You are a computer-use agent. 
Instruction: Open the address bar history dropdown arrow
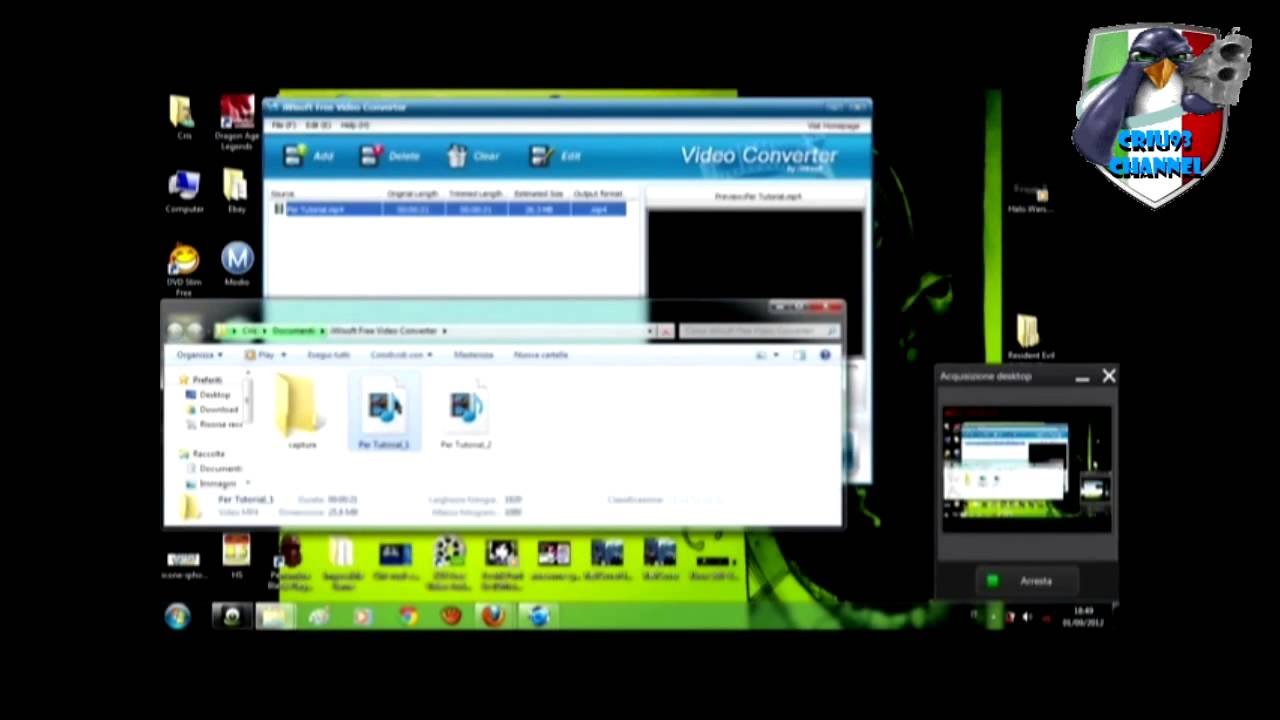651,331
